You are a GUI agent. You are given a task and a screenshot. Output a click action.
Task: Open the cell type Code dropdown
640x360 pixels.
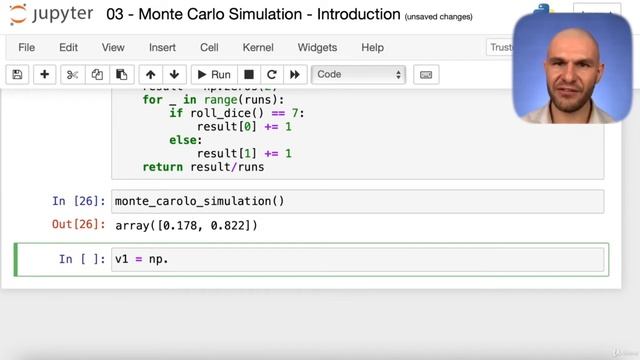(x=358, y=75)
